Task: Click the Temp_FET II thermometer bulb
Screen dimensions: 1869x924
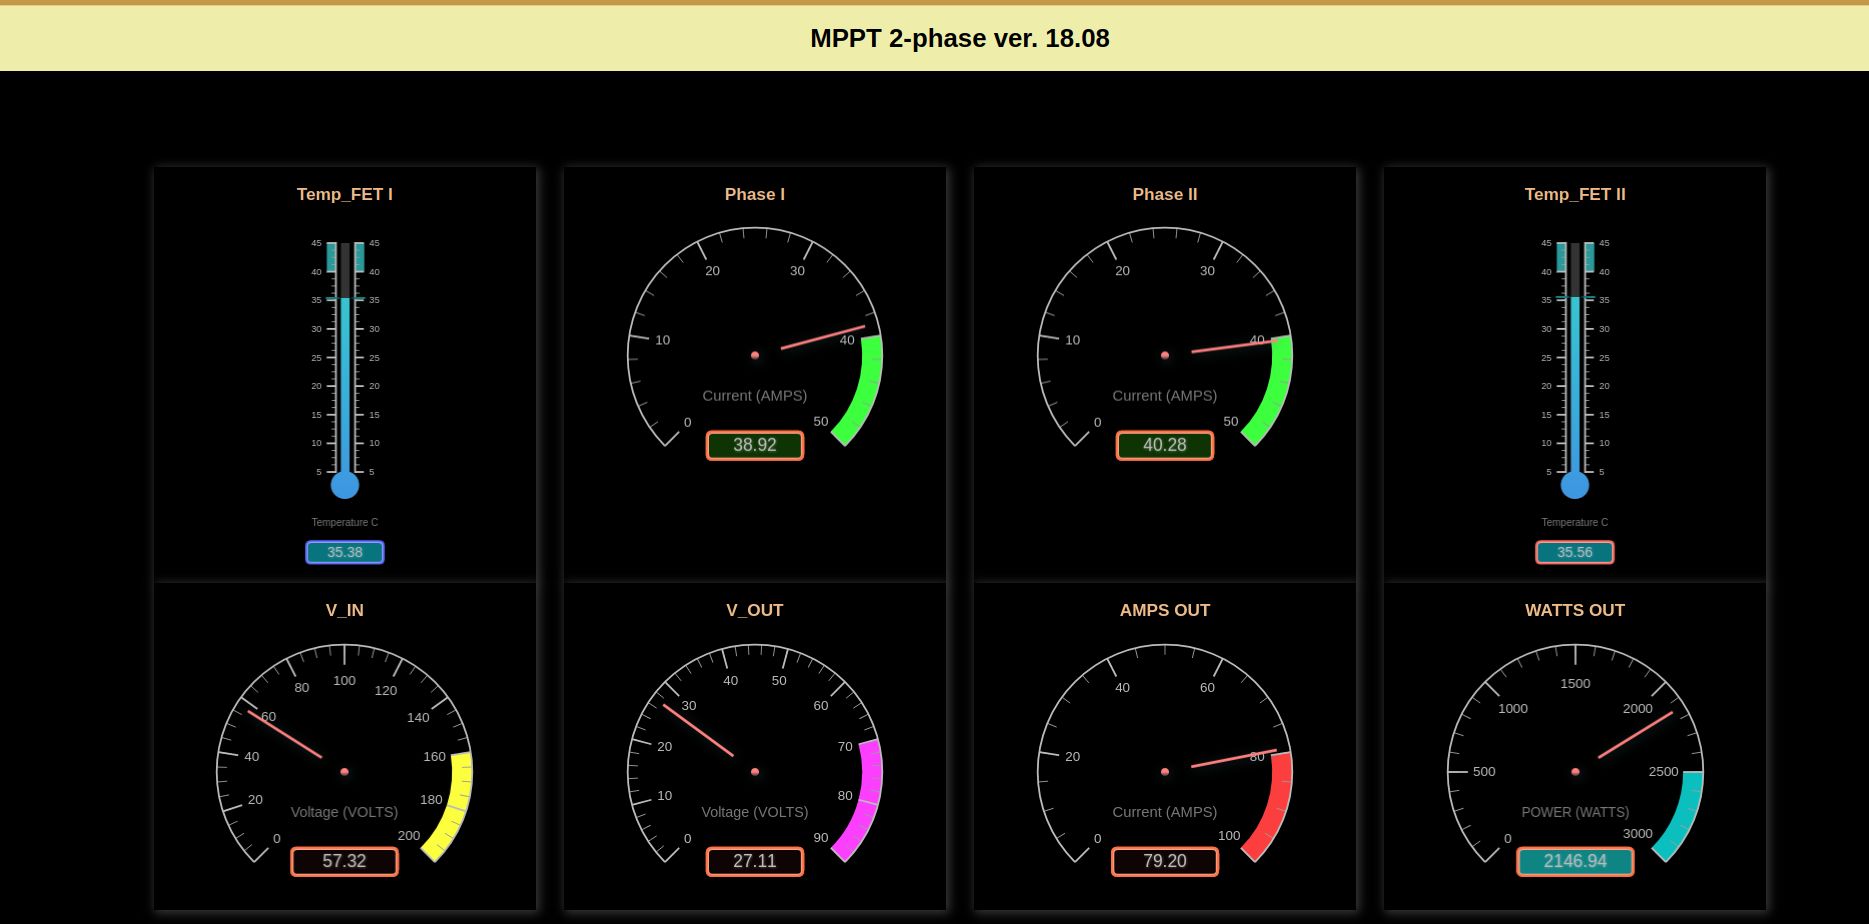Action: point(1575,485)
